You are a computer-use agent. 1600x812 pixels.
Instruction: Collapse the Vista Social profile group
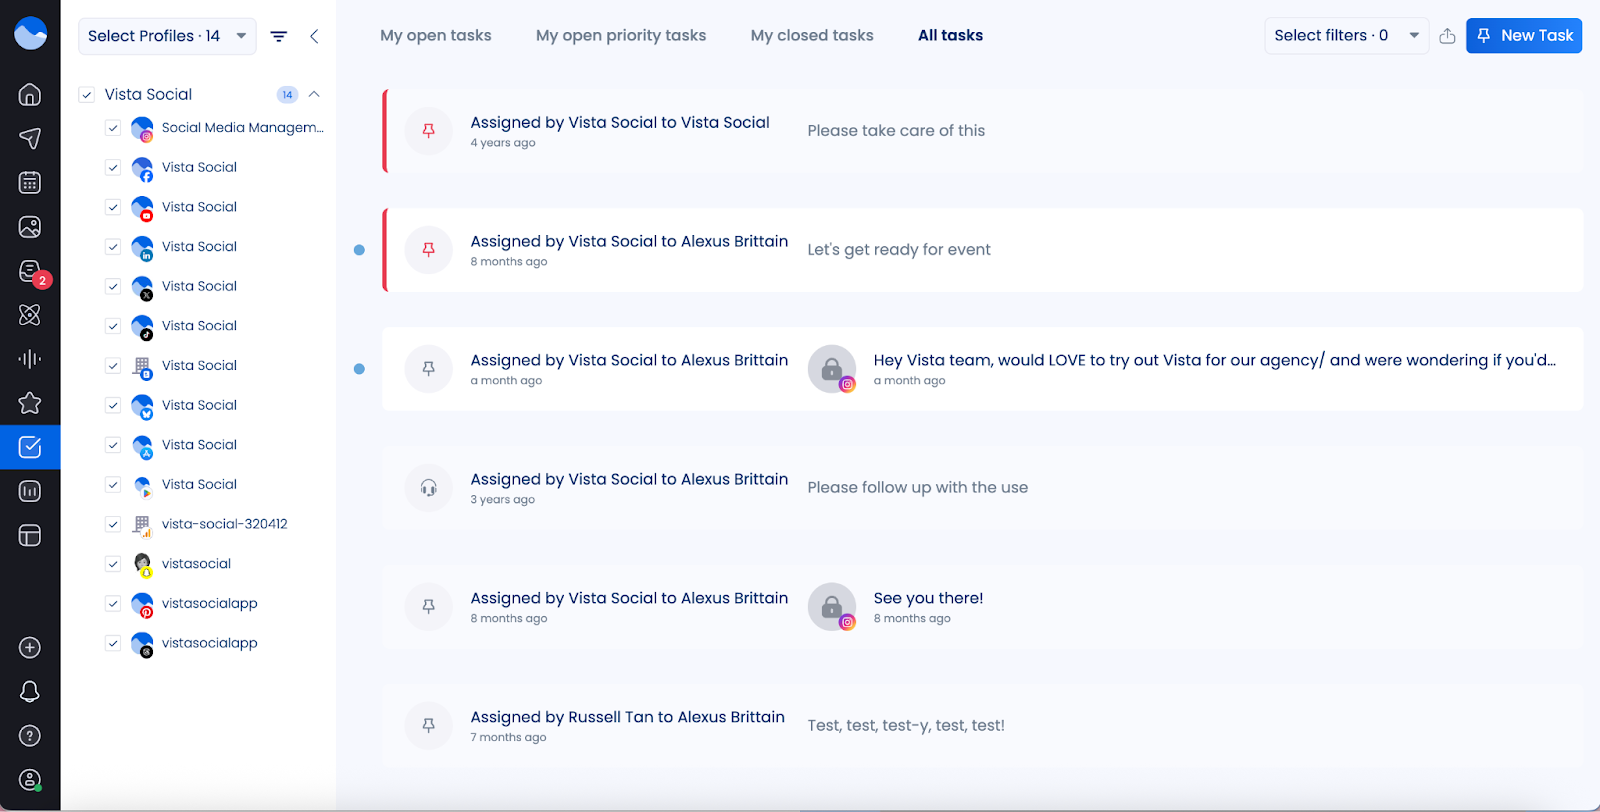click(x=314, y=94)
